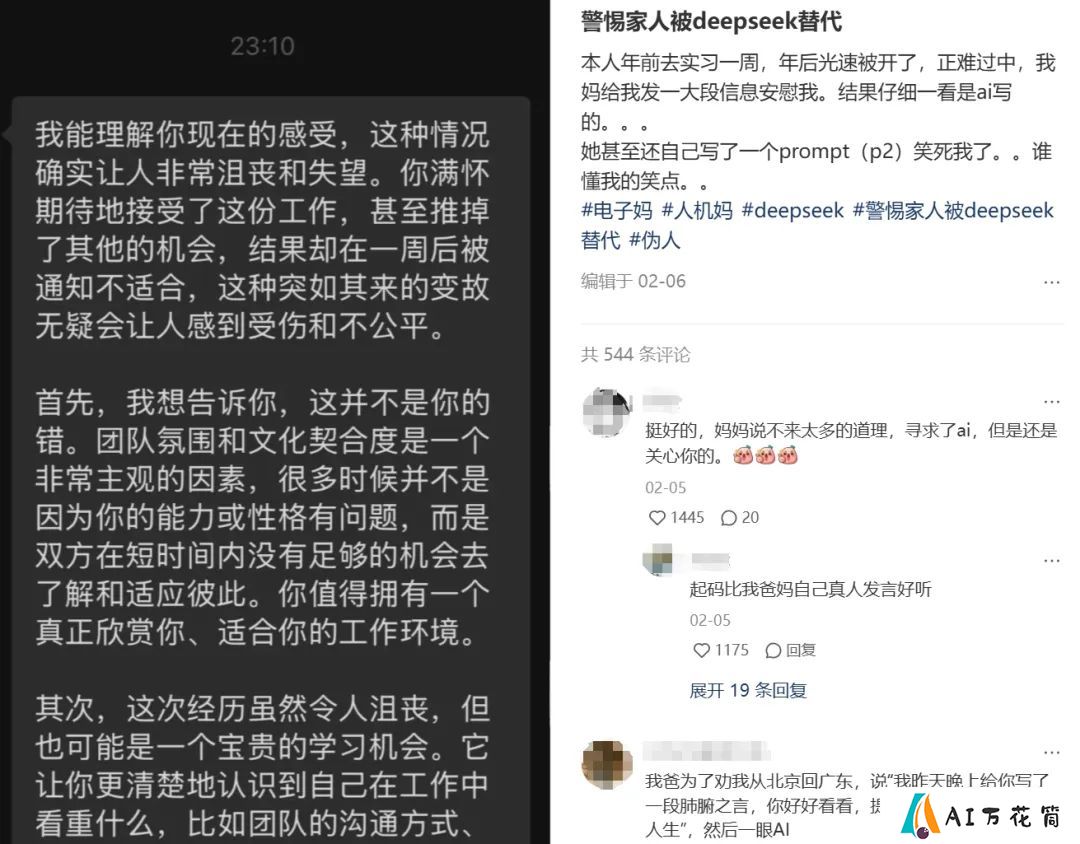
Task: Click the 回复 reply icon
Action: click(x=790, y=650)
